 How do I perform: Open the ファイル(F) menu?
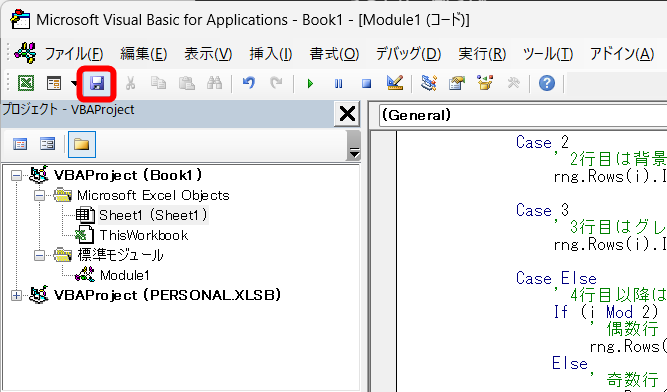pos(74,54)
